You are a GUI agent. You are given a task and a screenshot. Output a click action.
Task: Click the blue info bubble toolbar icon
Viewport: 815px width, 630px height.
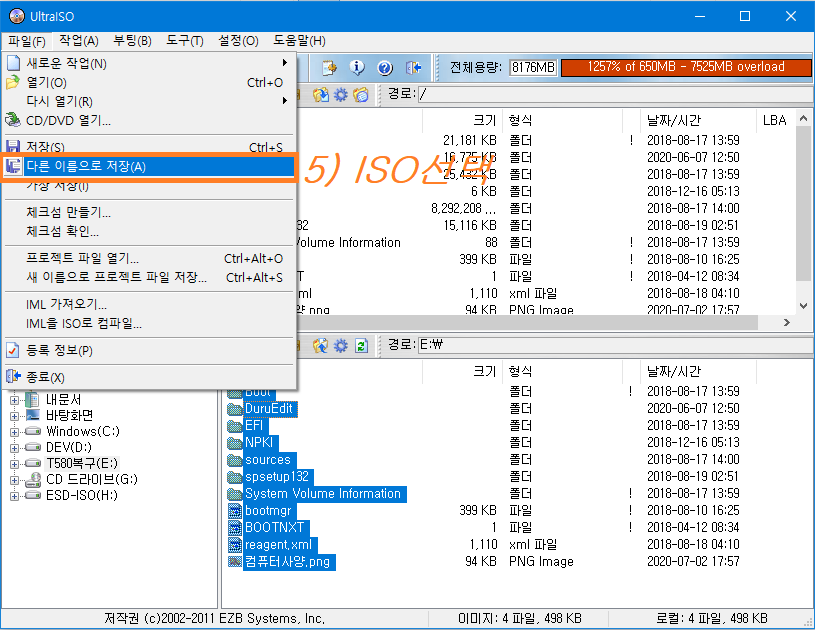(357, 68)
